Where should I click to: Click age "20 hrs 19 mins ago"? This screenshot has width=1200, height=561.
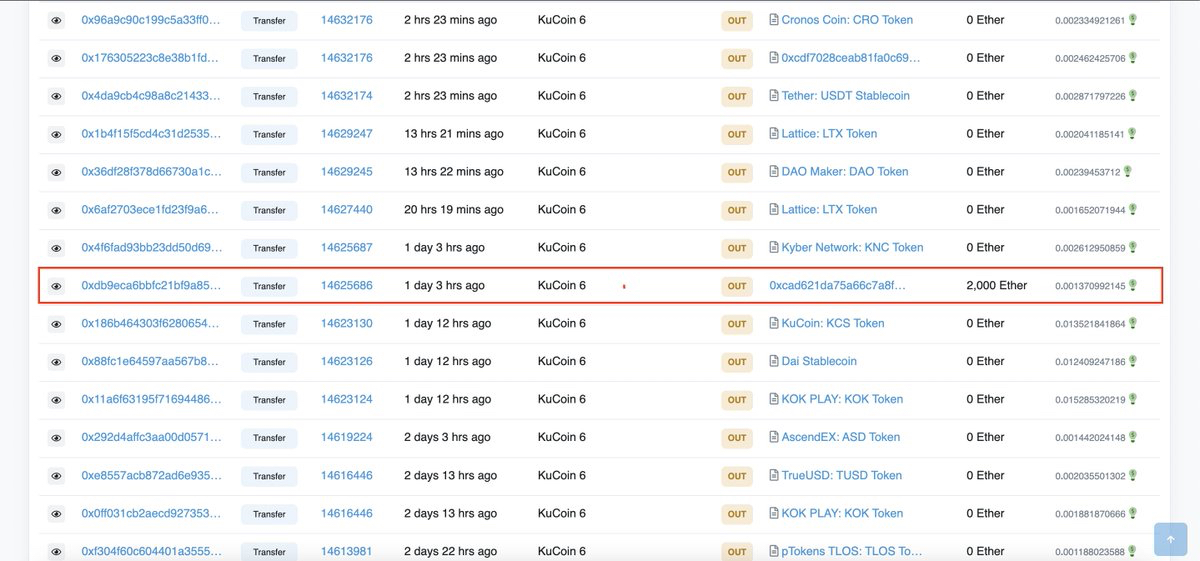[454, 210]
